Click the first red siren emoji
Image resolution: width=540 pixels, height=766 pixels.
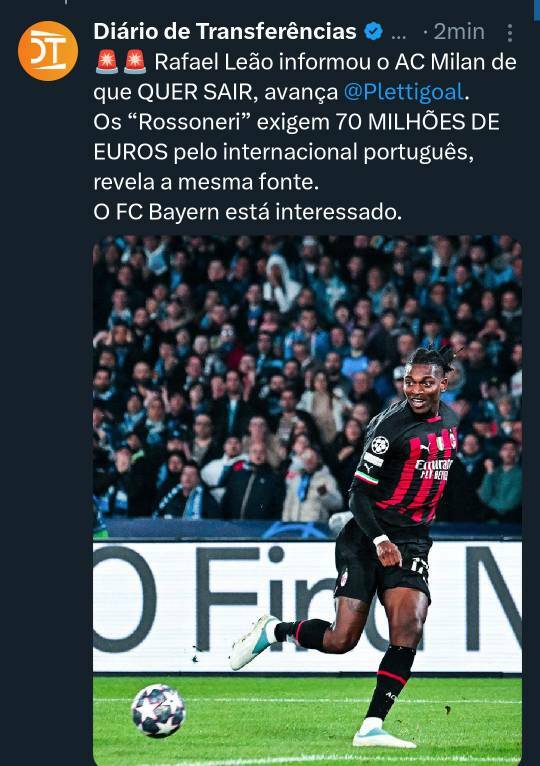click(107, 62)
